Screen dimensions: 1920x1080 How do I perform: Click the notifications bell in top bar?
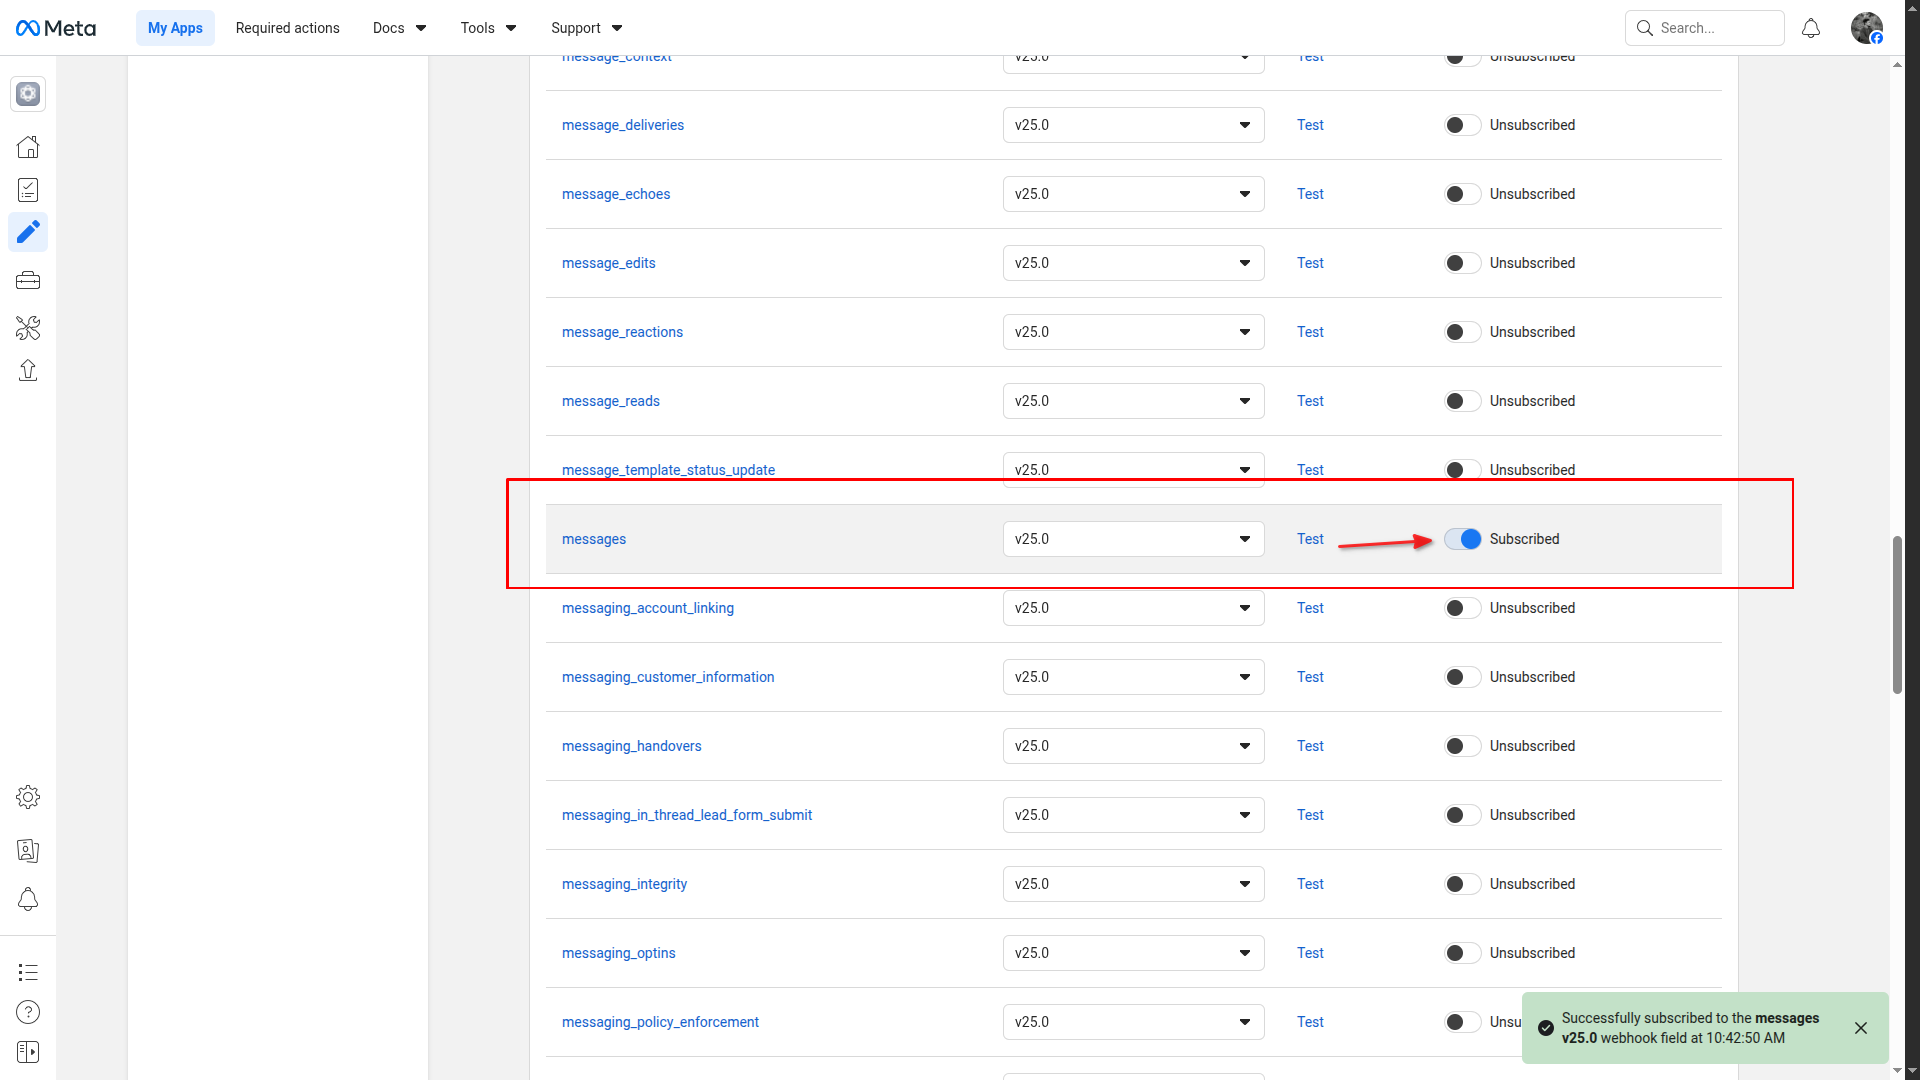click(1811, 28)
